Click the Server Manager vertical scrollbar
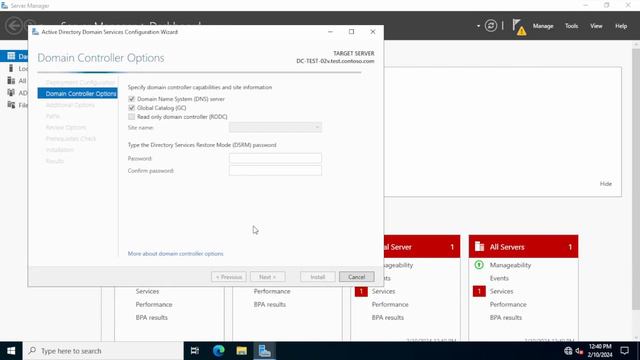 click(636, 180)
